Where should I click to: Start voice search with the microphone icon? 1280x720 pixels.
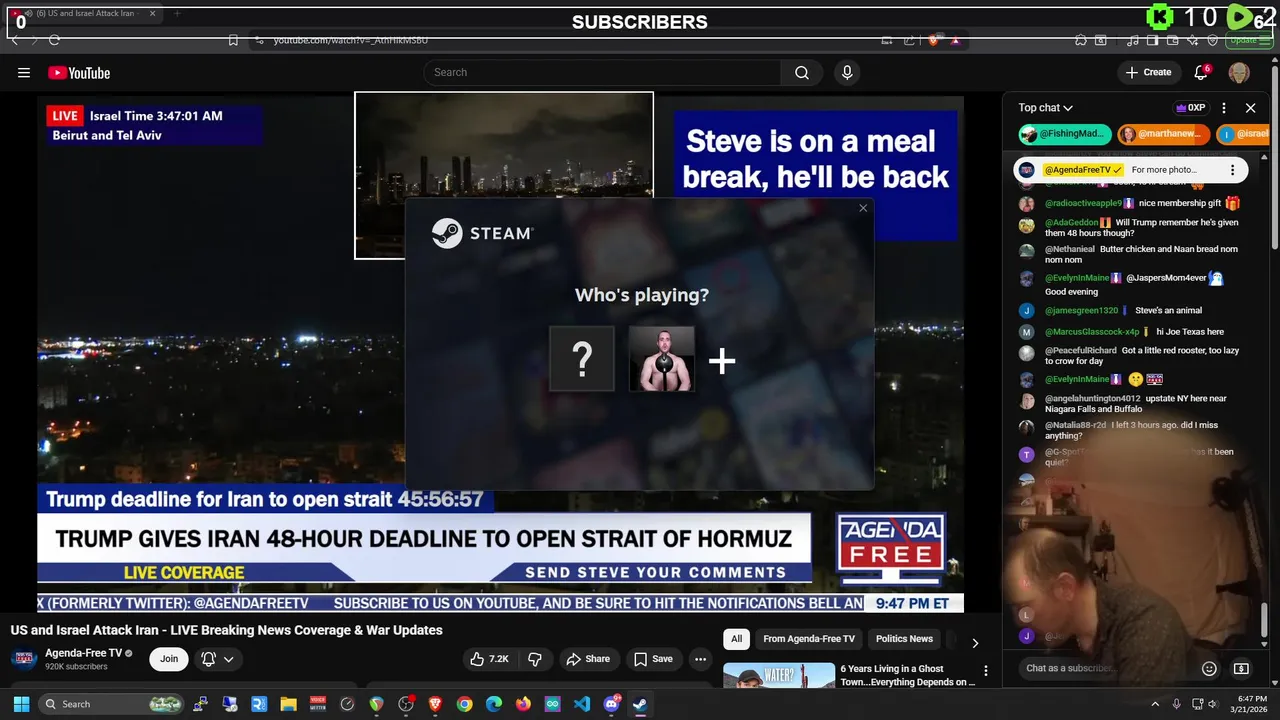click(847, 72)
